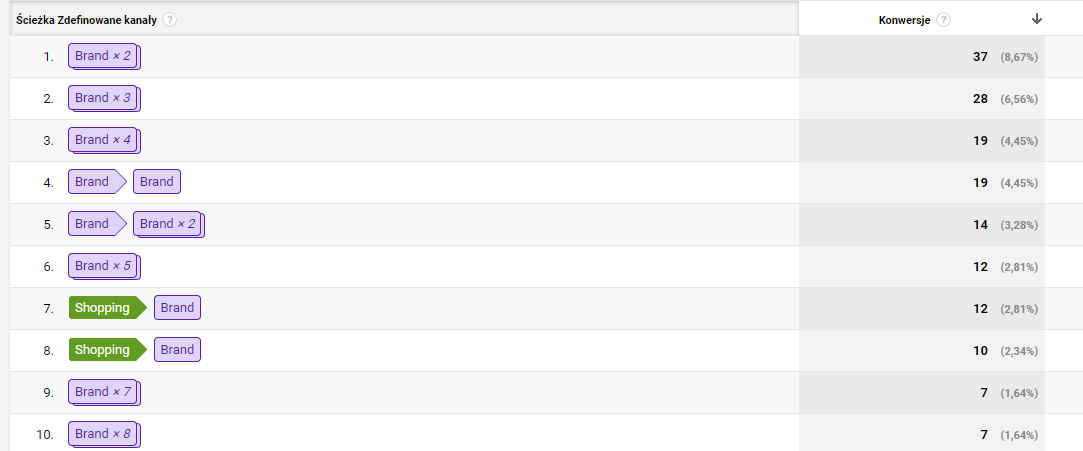Click help icon beside Ścieżka Zdefiniowane kanały
This screenshot has height=451, width=1083.
(170, 20)
